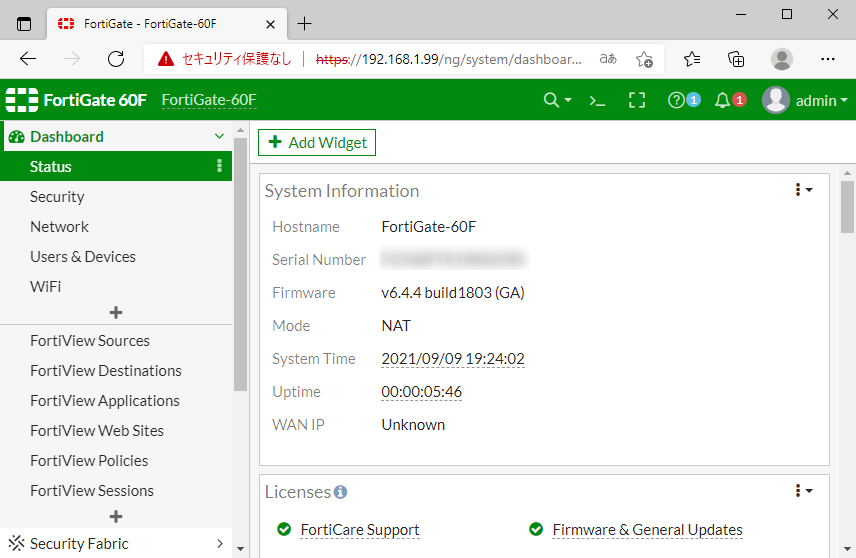Add this page to favorites
856x558 pixels.
644,59
